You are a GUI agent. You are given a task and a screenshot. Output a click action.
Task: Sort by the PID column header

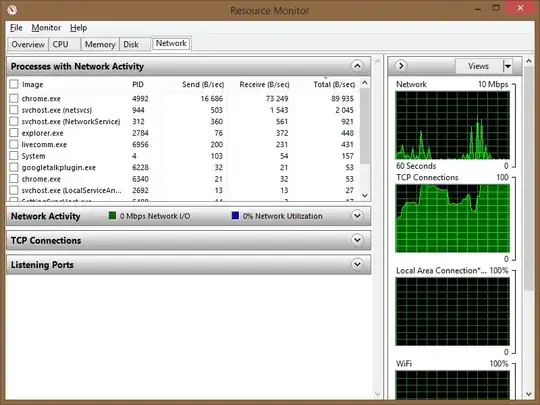[x=138, y=84]
